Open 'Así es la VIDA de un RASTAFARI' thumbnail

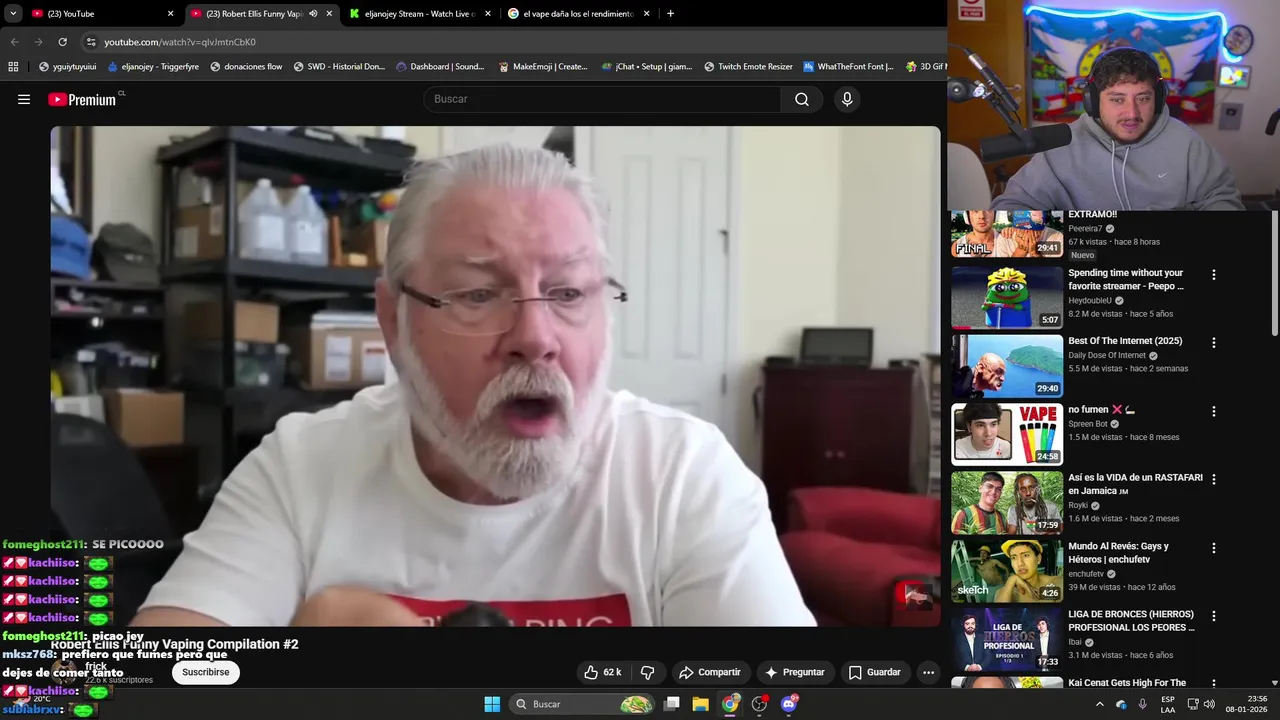(1007, 503)
